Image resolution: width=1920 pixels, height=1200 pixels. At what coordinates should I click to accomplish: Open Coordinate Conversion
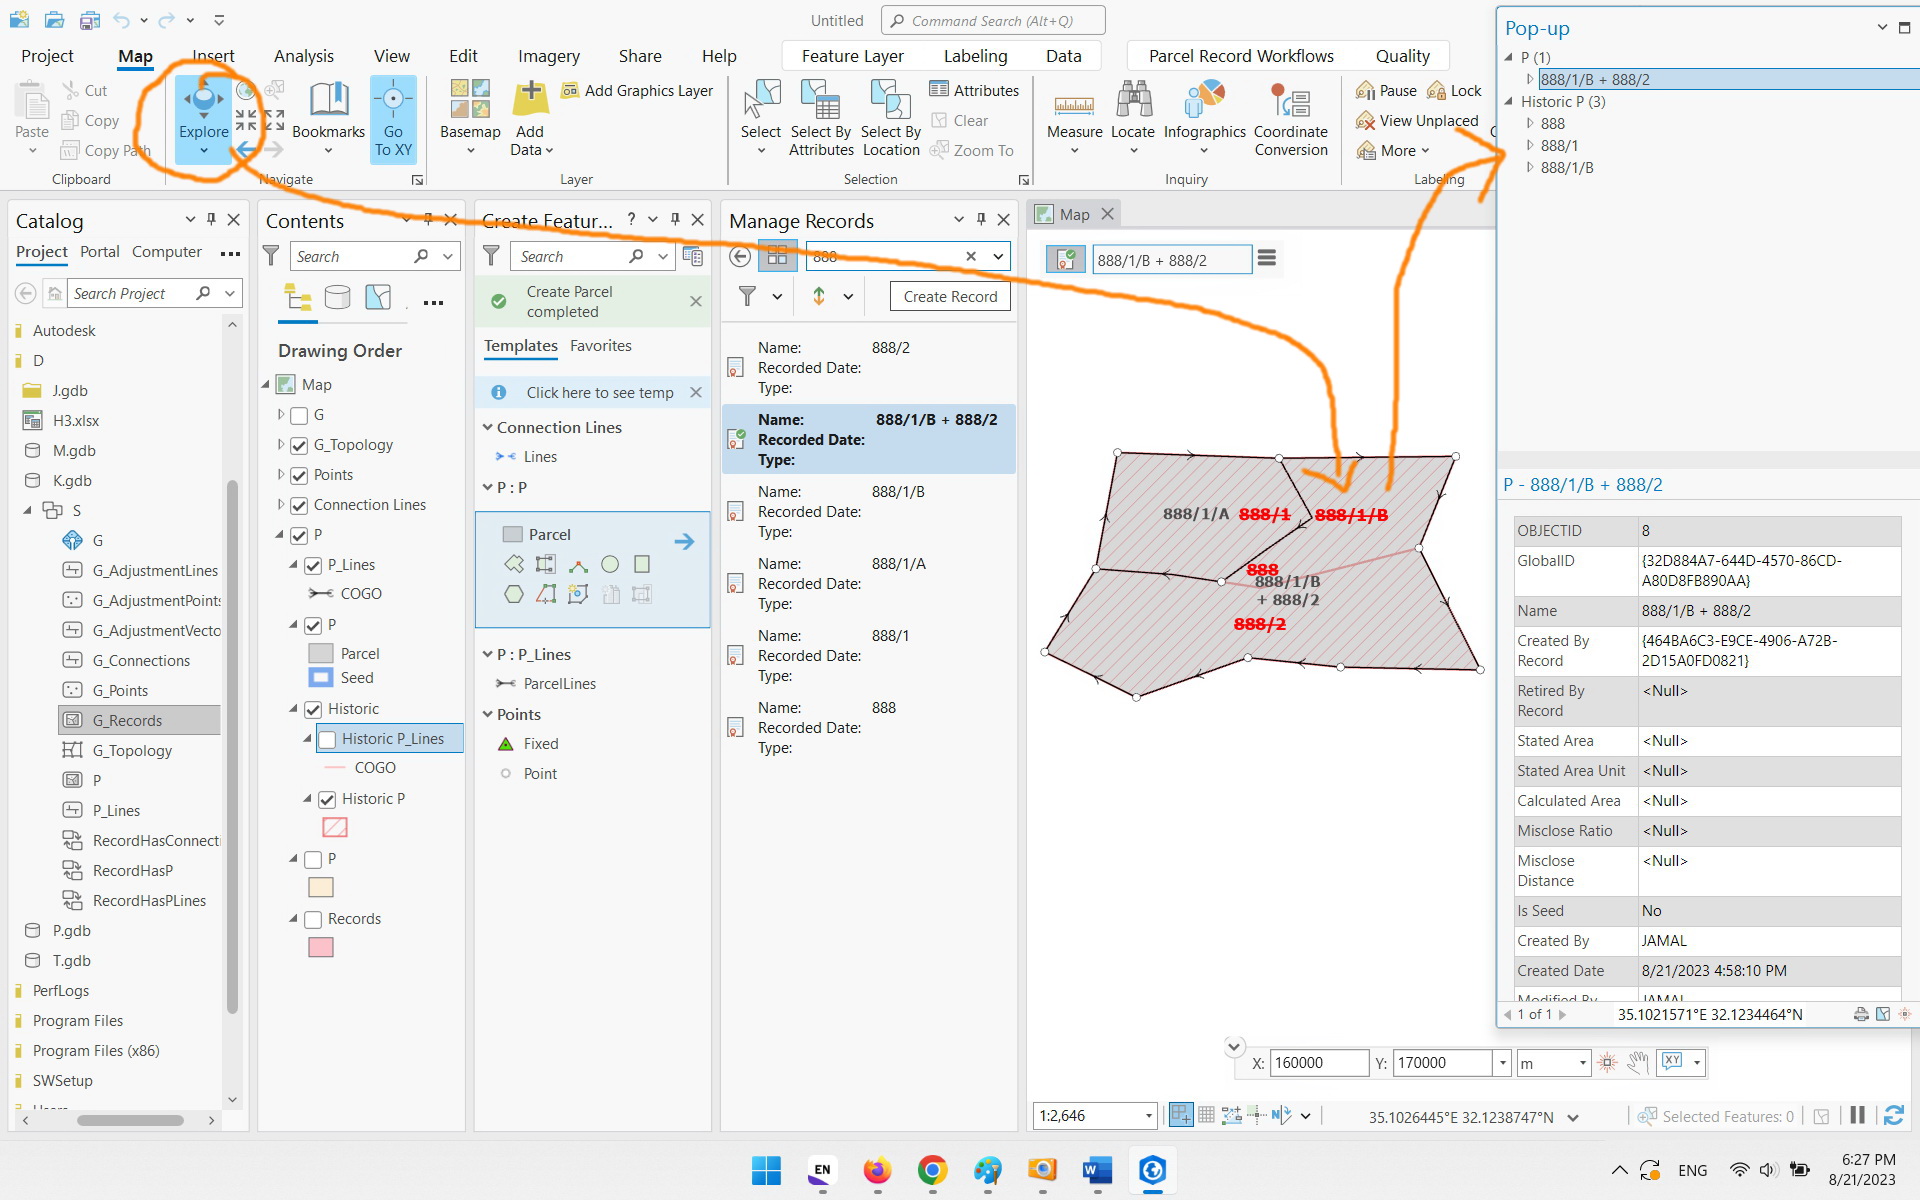[1291, 115]
